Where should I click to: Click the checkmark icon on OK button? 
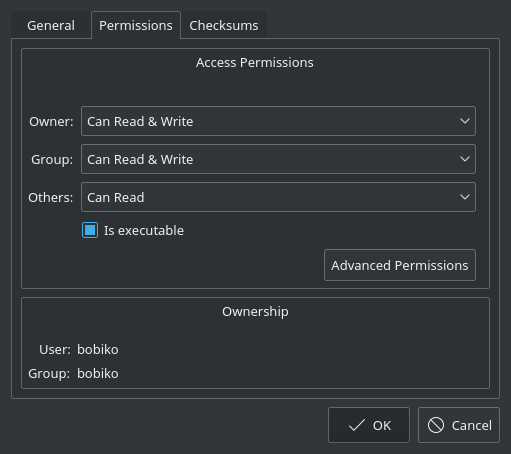coord(357,425)
